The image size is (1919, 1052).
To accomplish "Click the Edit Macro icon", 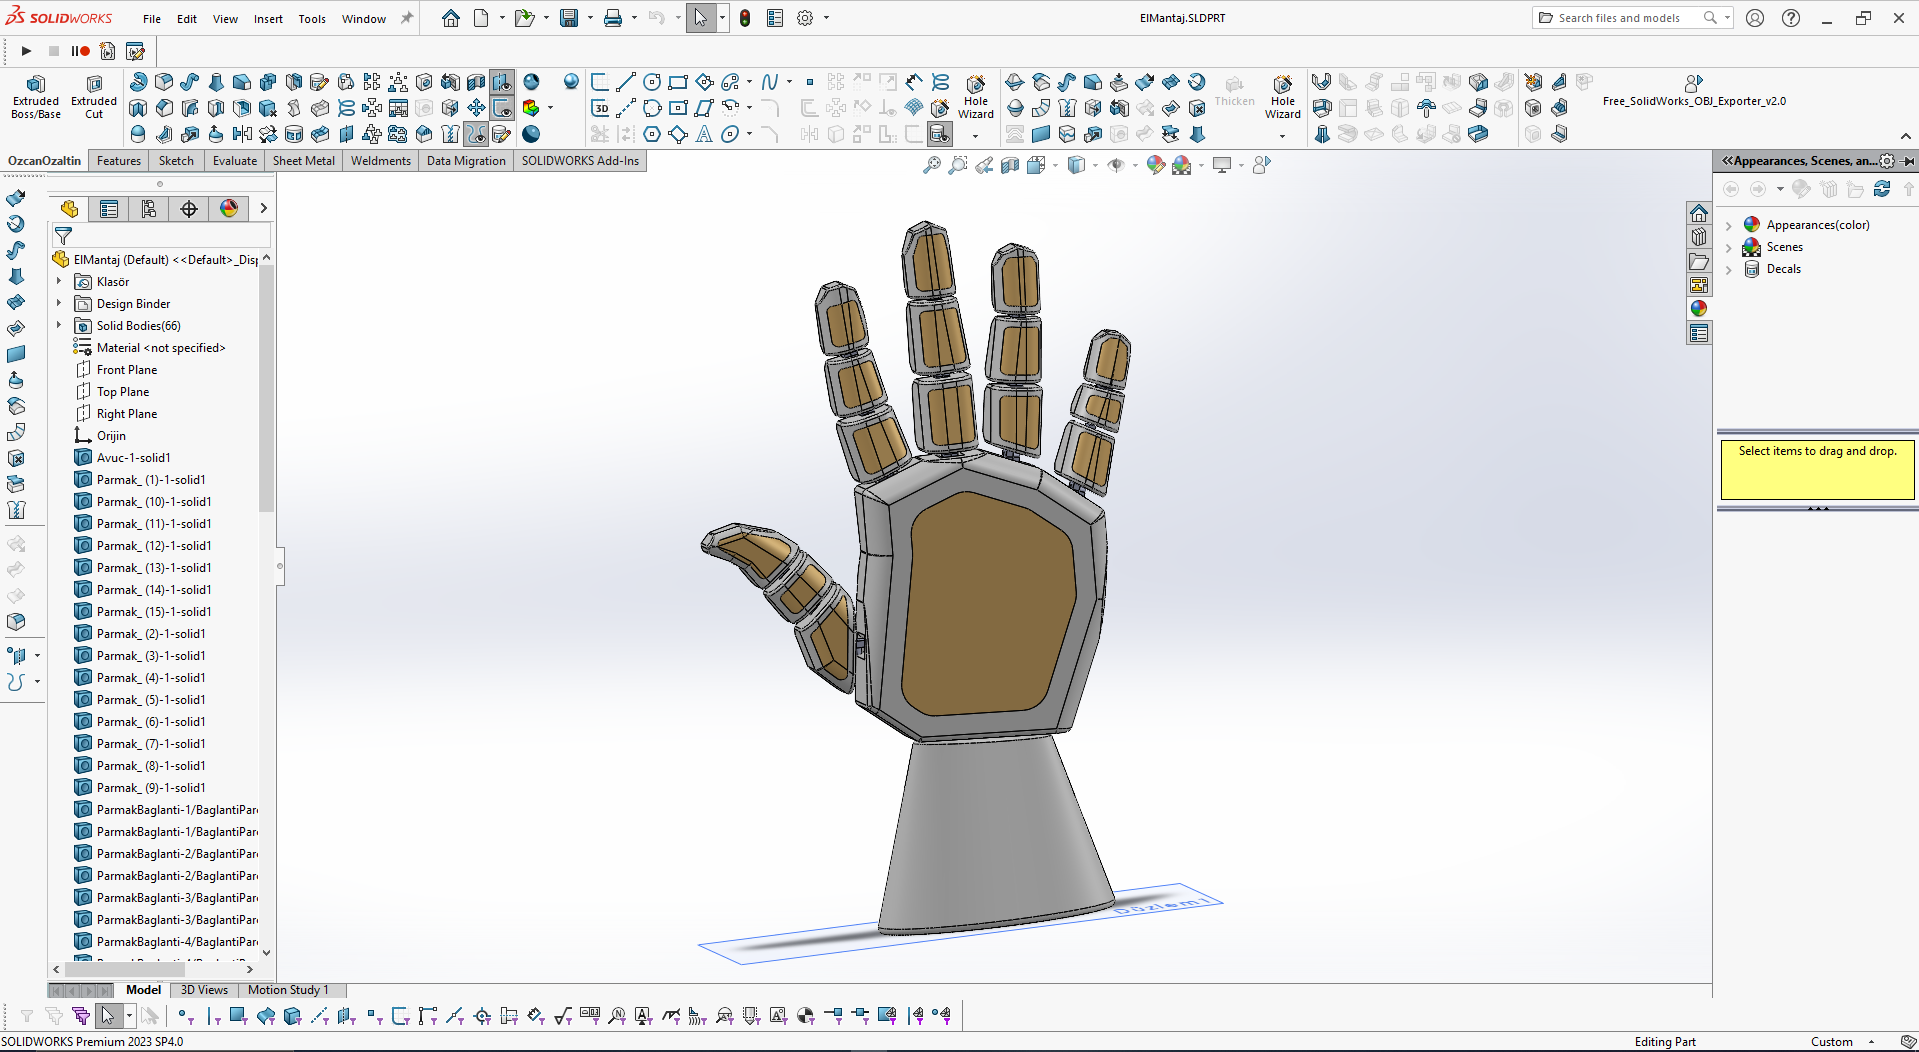I will point(135,51).
